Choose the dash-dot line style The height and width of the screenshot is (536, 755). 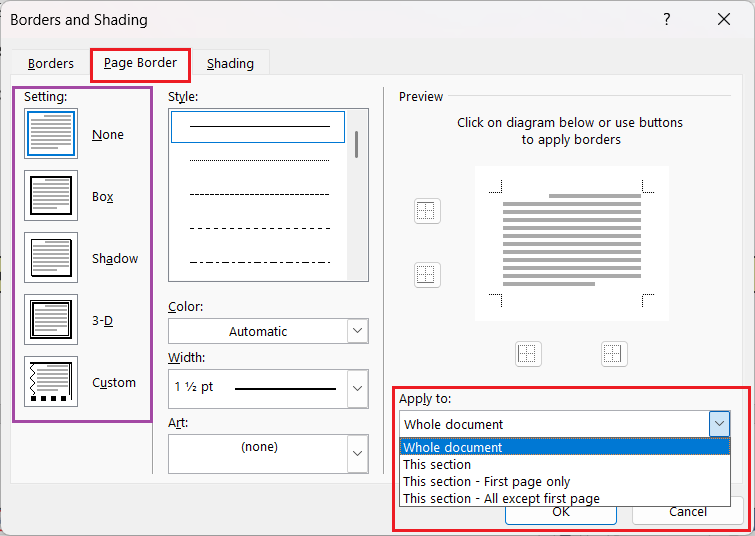pos(259,262)
